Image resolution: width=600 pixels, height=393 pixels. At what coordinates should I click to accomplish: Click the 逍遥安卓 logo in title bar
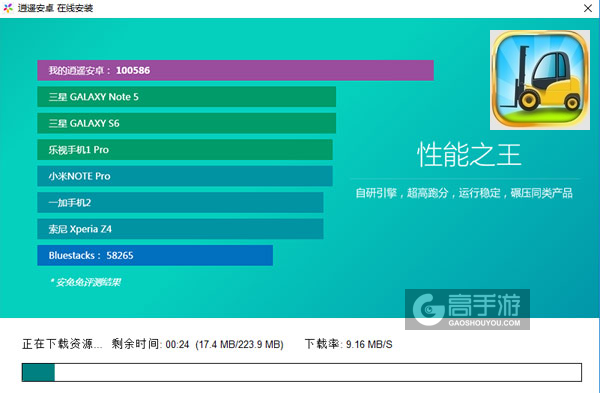(8, 8)
